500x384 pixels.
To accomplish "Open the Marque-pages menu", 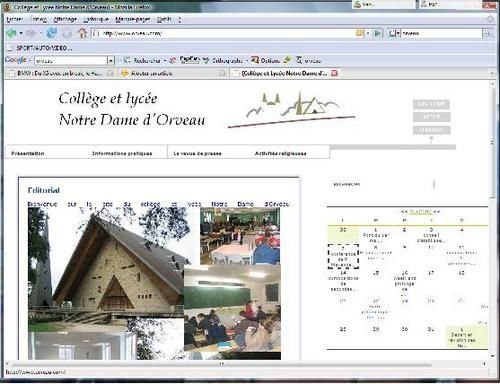I will (133, 19).
